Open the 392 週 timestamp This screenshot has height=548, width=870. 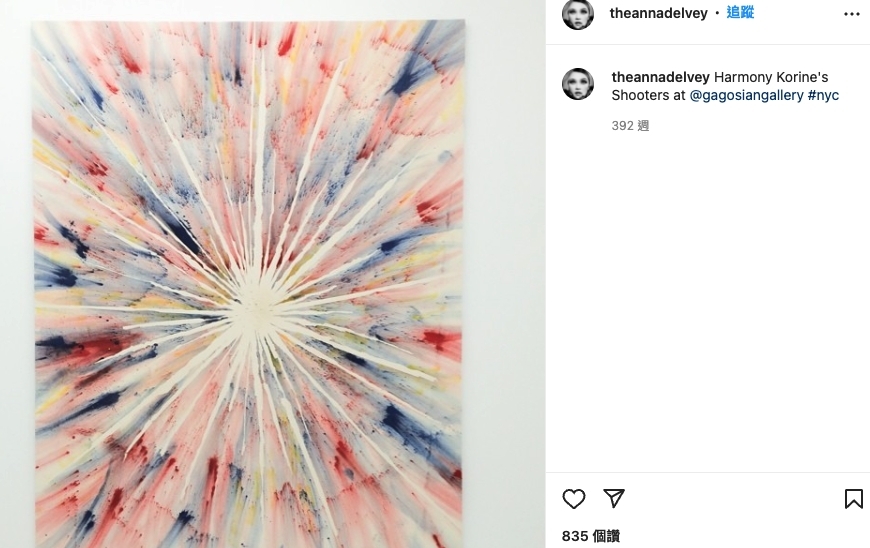pyautogui.click(x=630, y=126)
